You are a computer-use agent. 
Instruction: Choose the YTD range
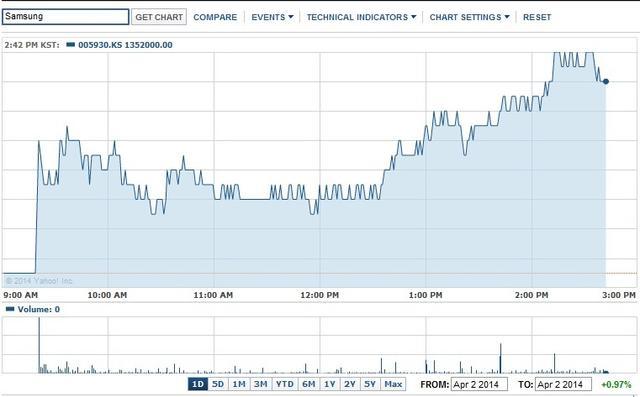(x=284, y=384)
